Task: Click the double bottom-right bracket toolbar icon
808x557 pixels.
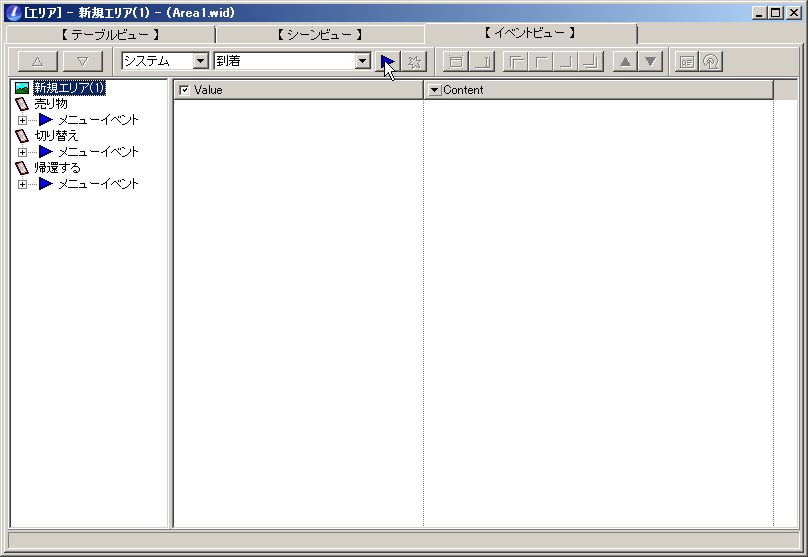Action: (591, 62)
